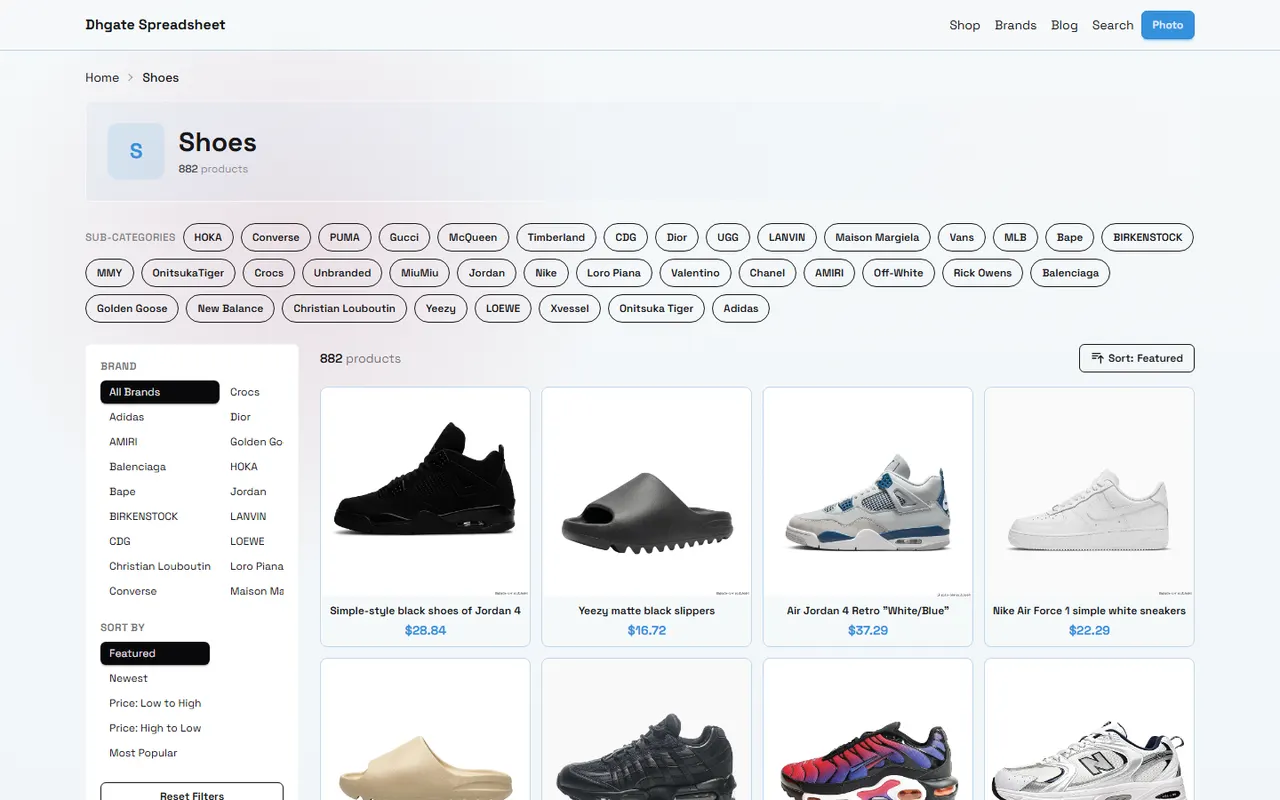Sort by Price: High to Low

(155, 728)
